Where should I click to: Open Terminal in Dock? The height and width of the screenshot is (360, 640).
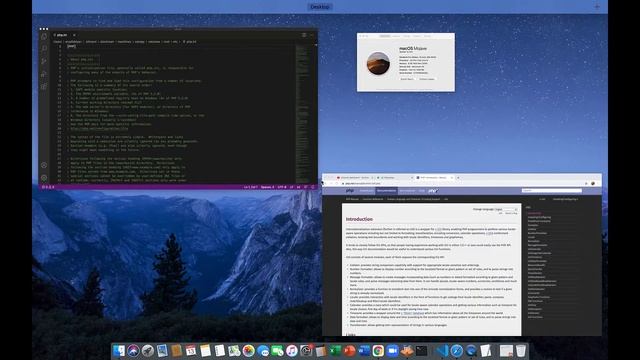click(x=421, y=351)
